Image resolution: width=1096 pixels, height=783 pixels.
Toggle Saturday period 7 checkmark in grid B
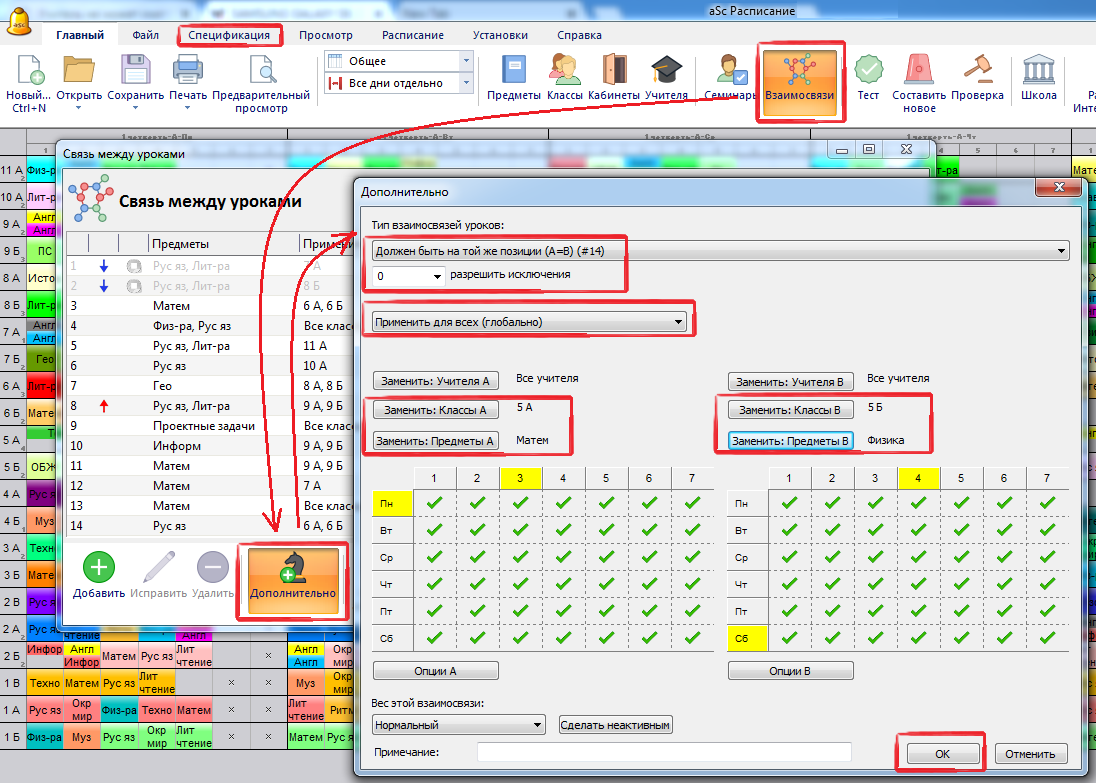(1047, 637)
